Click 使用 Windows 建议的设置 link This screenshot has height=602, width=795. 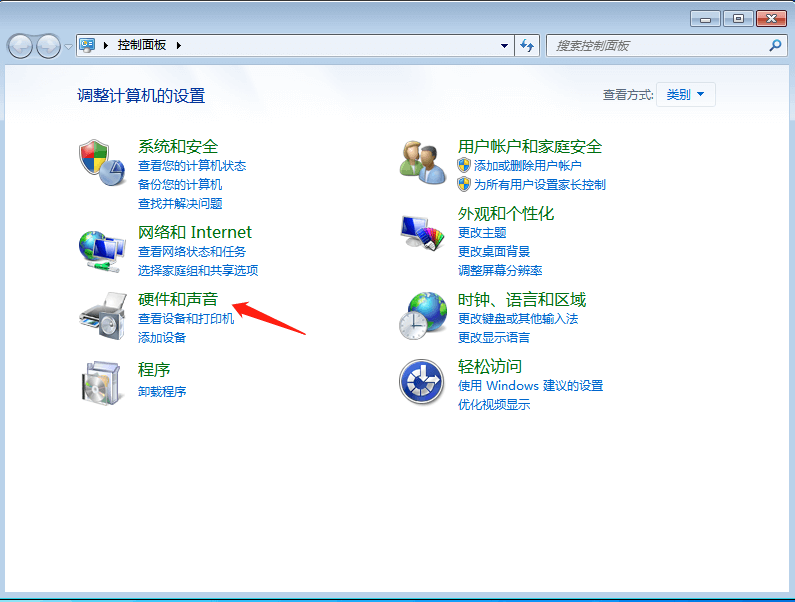click(530, 385)
